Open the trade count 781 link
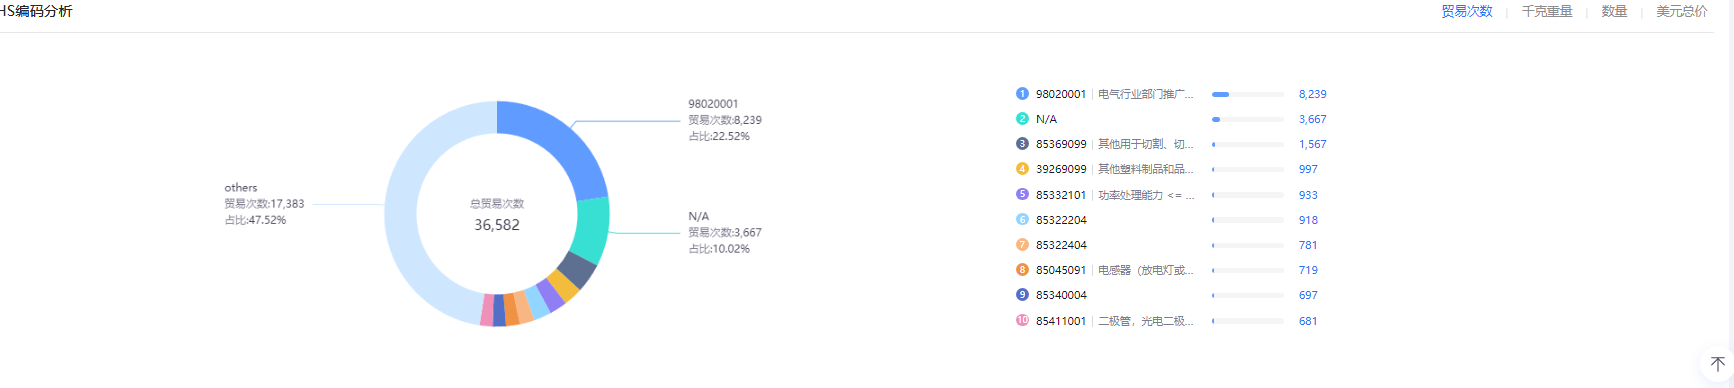This screenshot has width=1734, height=388. click(1308, 245)
